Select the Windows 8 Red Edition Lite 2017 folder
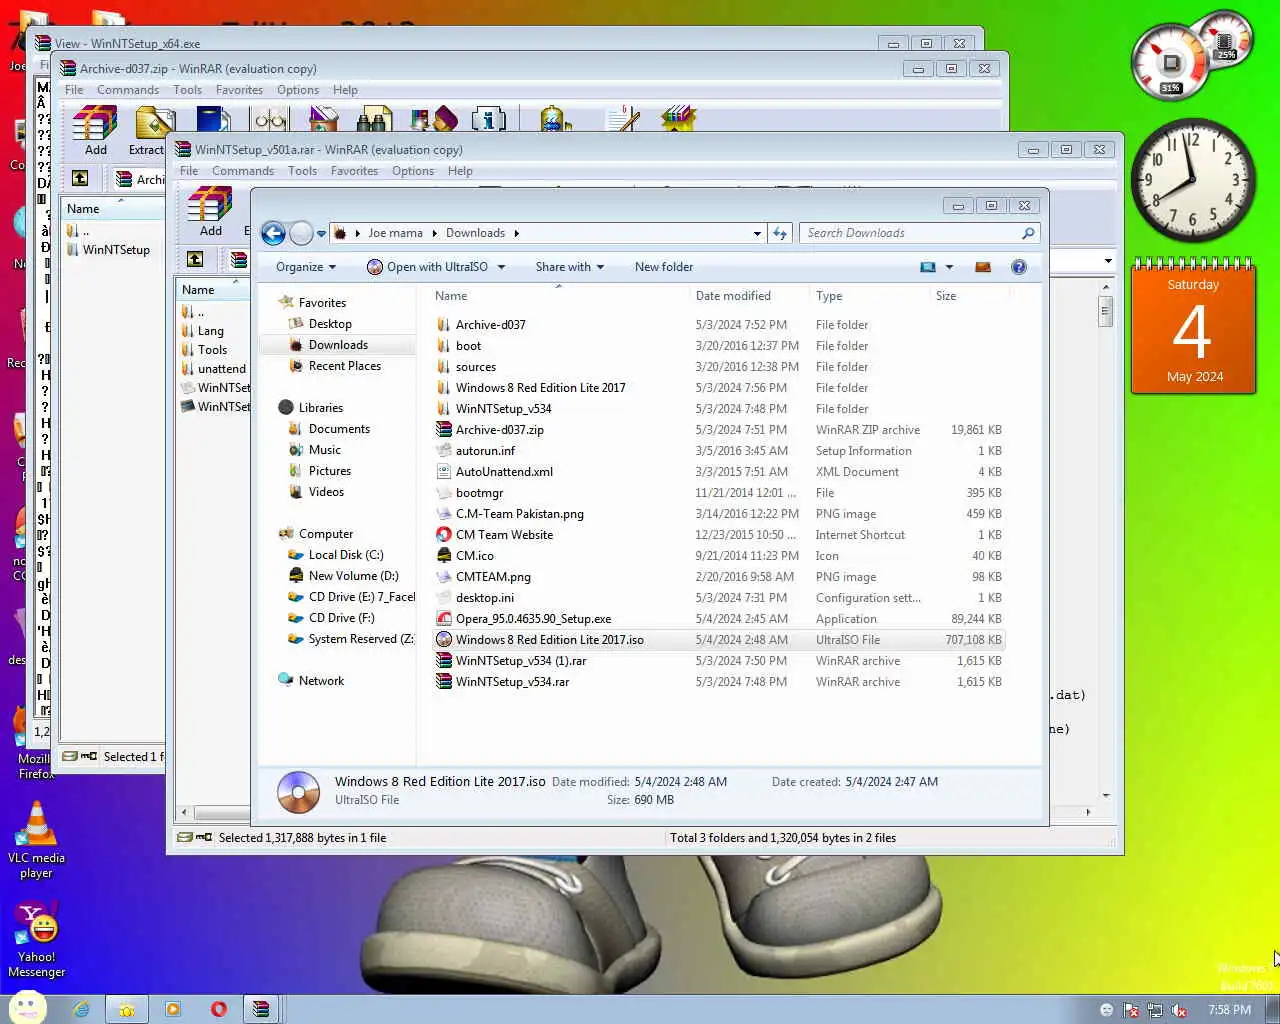Viewport: 1280px width, 1024px height. click(540, 388)
